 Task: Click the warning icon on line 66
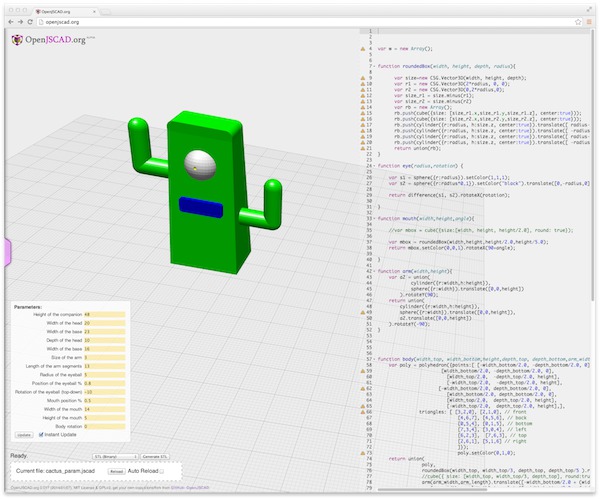(x=363, y=412)
